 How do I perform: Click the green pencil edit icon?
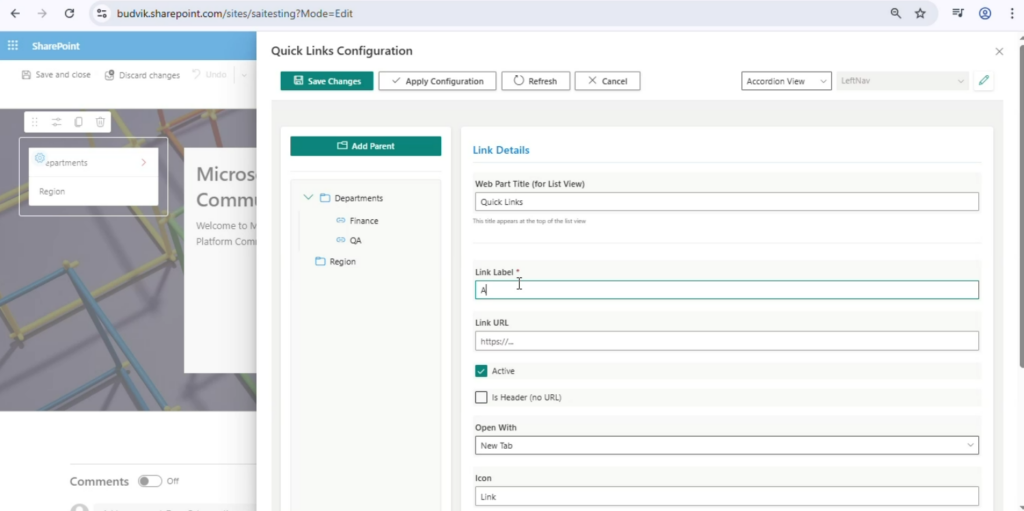pyautogui.click(x=984, y=81)
